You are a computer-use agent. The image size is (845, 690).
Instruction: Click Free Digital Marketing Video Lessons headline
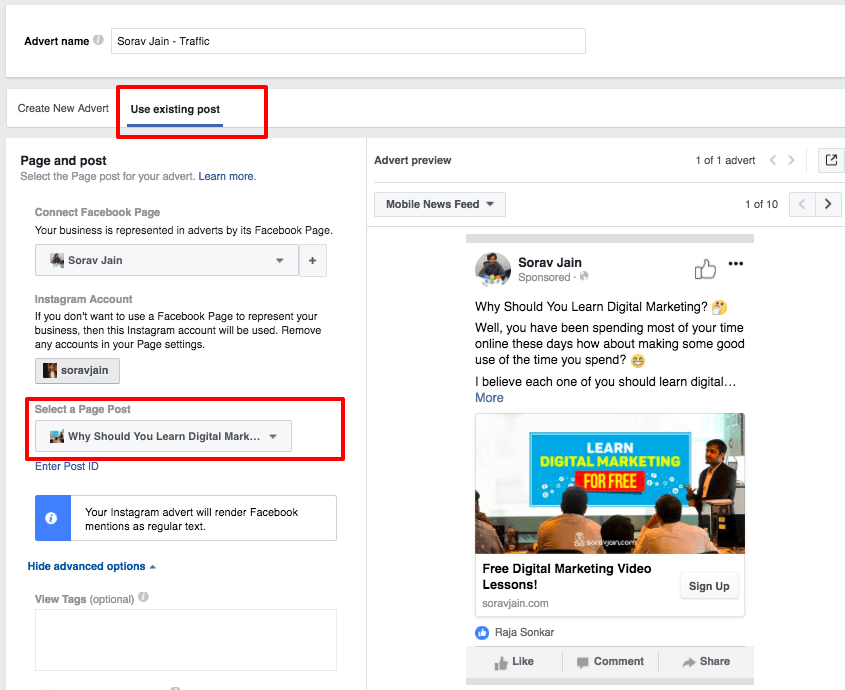[567, 577]
